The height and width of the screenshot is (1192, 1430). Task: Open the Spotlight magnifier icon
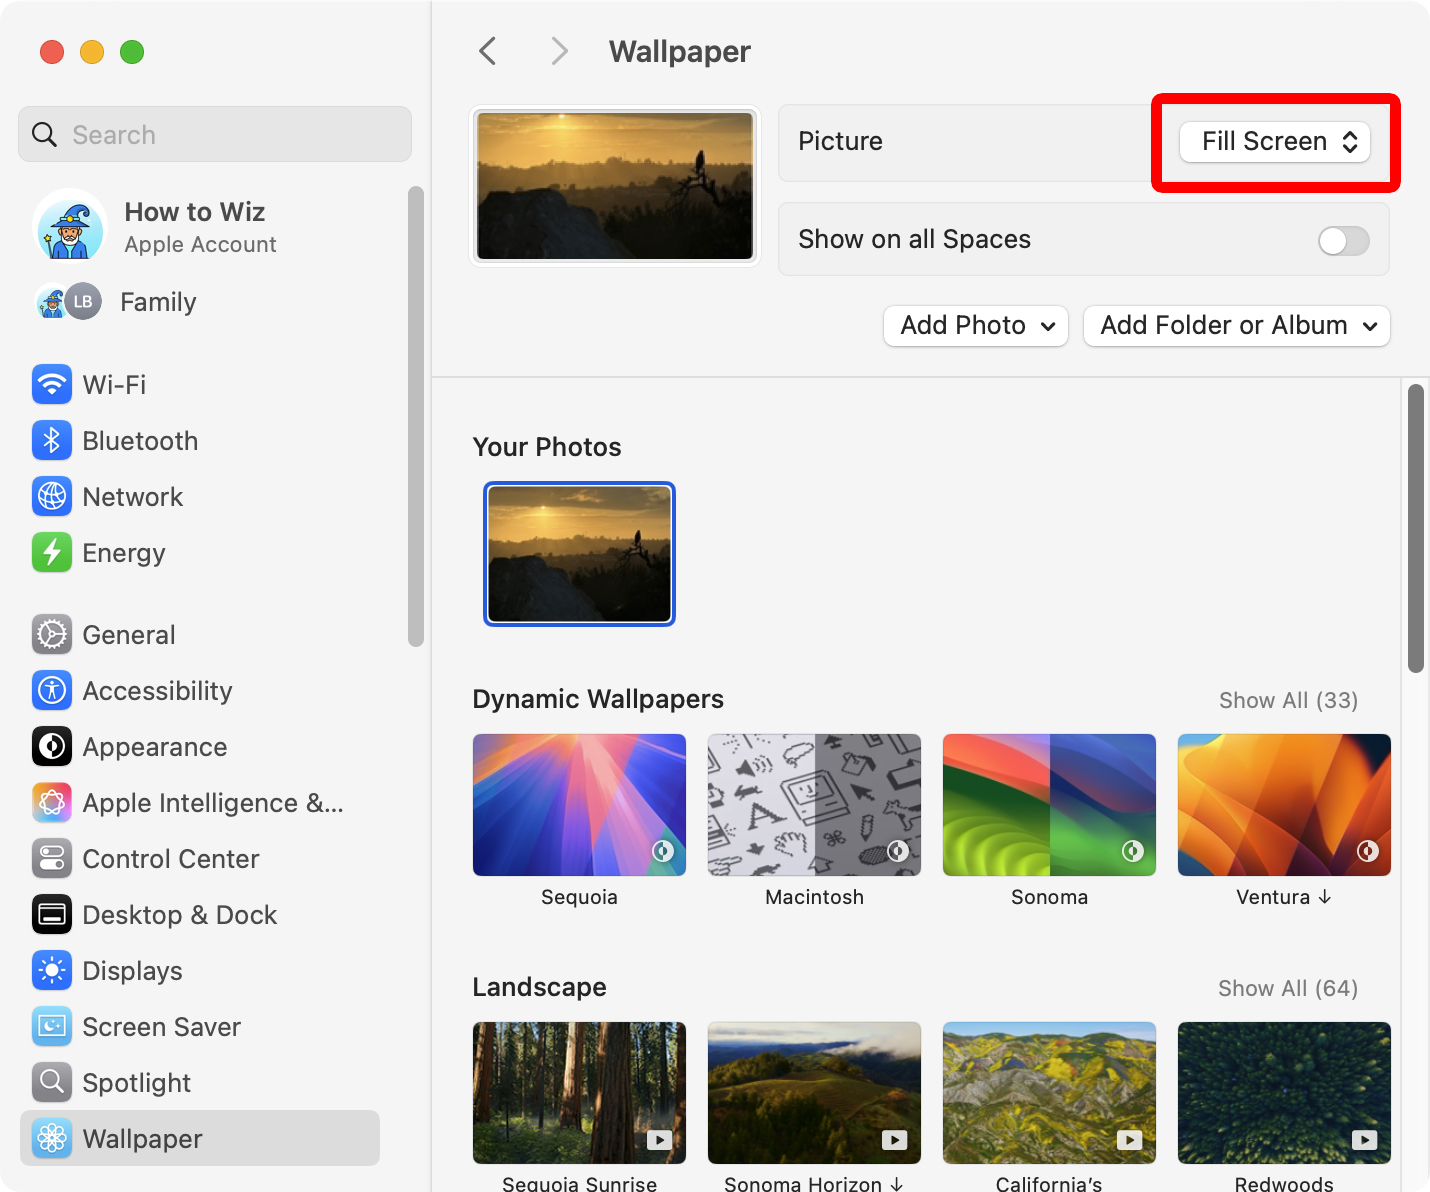52,1082
